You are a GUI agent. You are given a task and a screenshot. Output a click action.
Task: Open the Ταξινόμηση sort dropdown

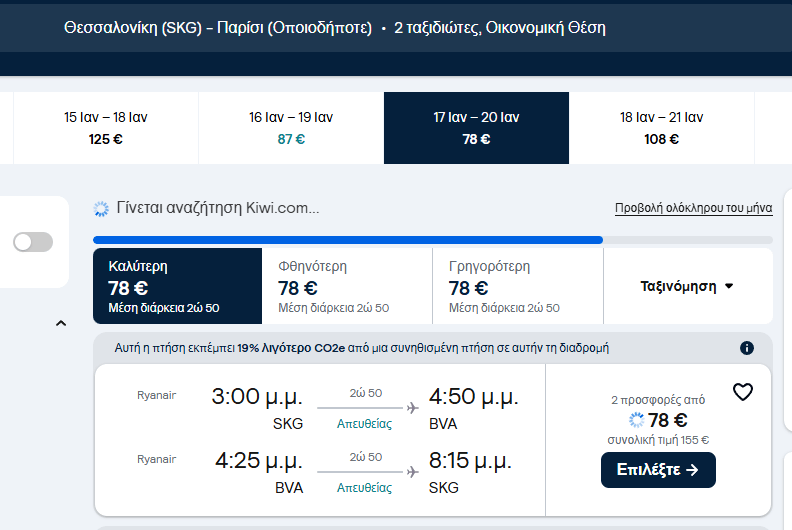pyautogui.click(x=687, y=286)
